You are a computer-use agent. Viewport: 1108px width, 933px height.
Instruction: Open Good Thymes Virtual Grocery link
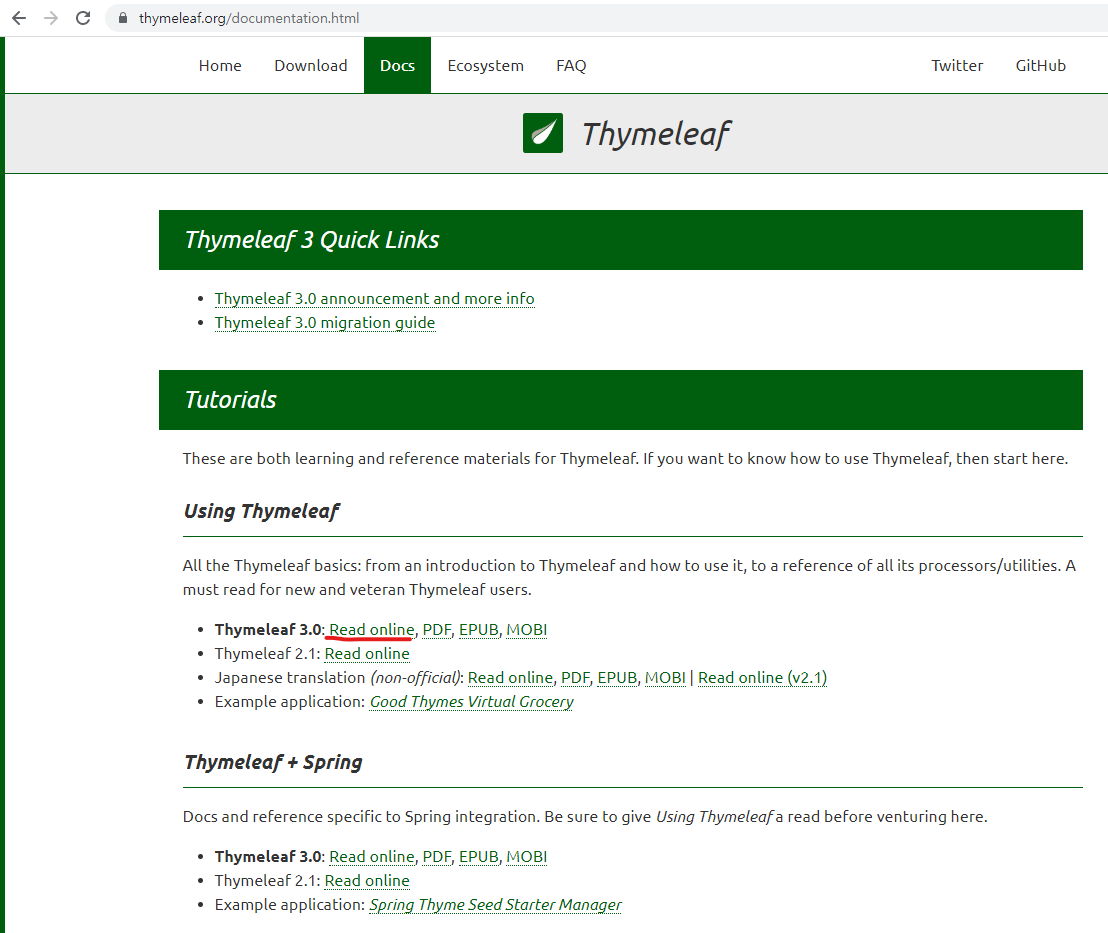point(471,702)
